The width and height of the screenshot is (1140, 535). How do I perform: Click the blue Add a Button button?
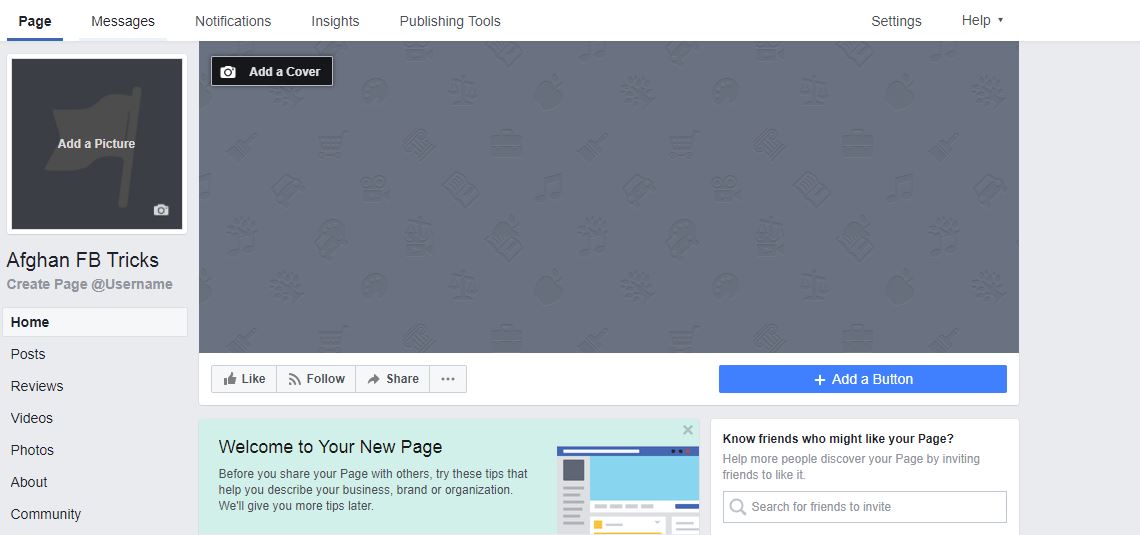coord(862,379)
